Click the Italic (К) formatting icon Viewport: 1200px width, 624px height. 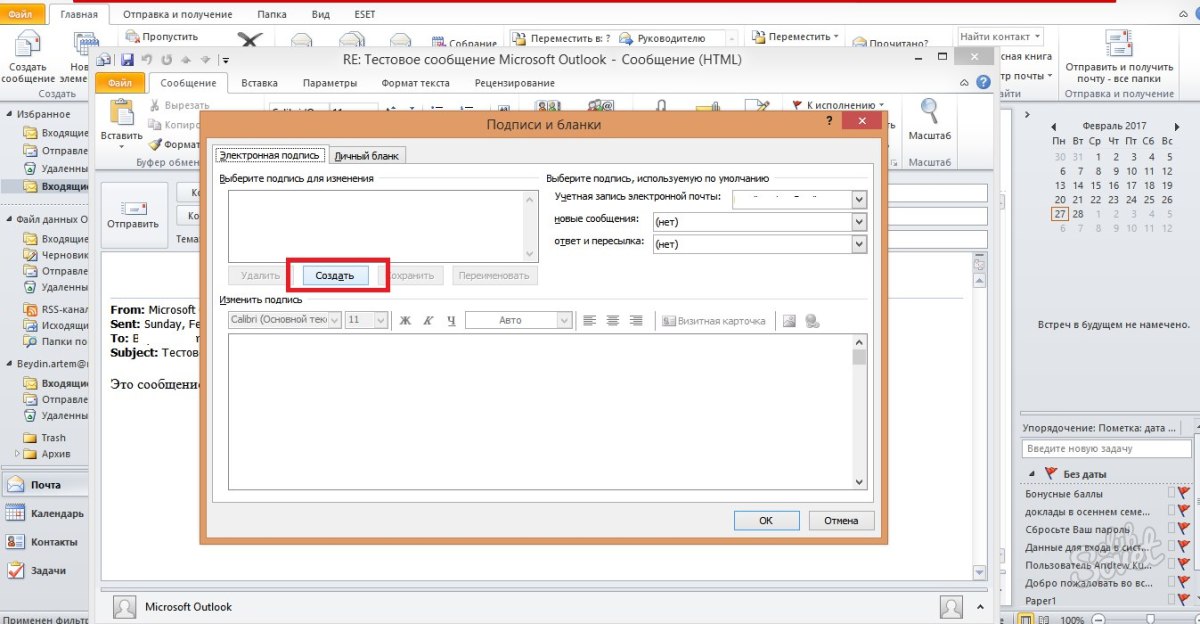[x=428, y=321]
